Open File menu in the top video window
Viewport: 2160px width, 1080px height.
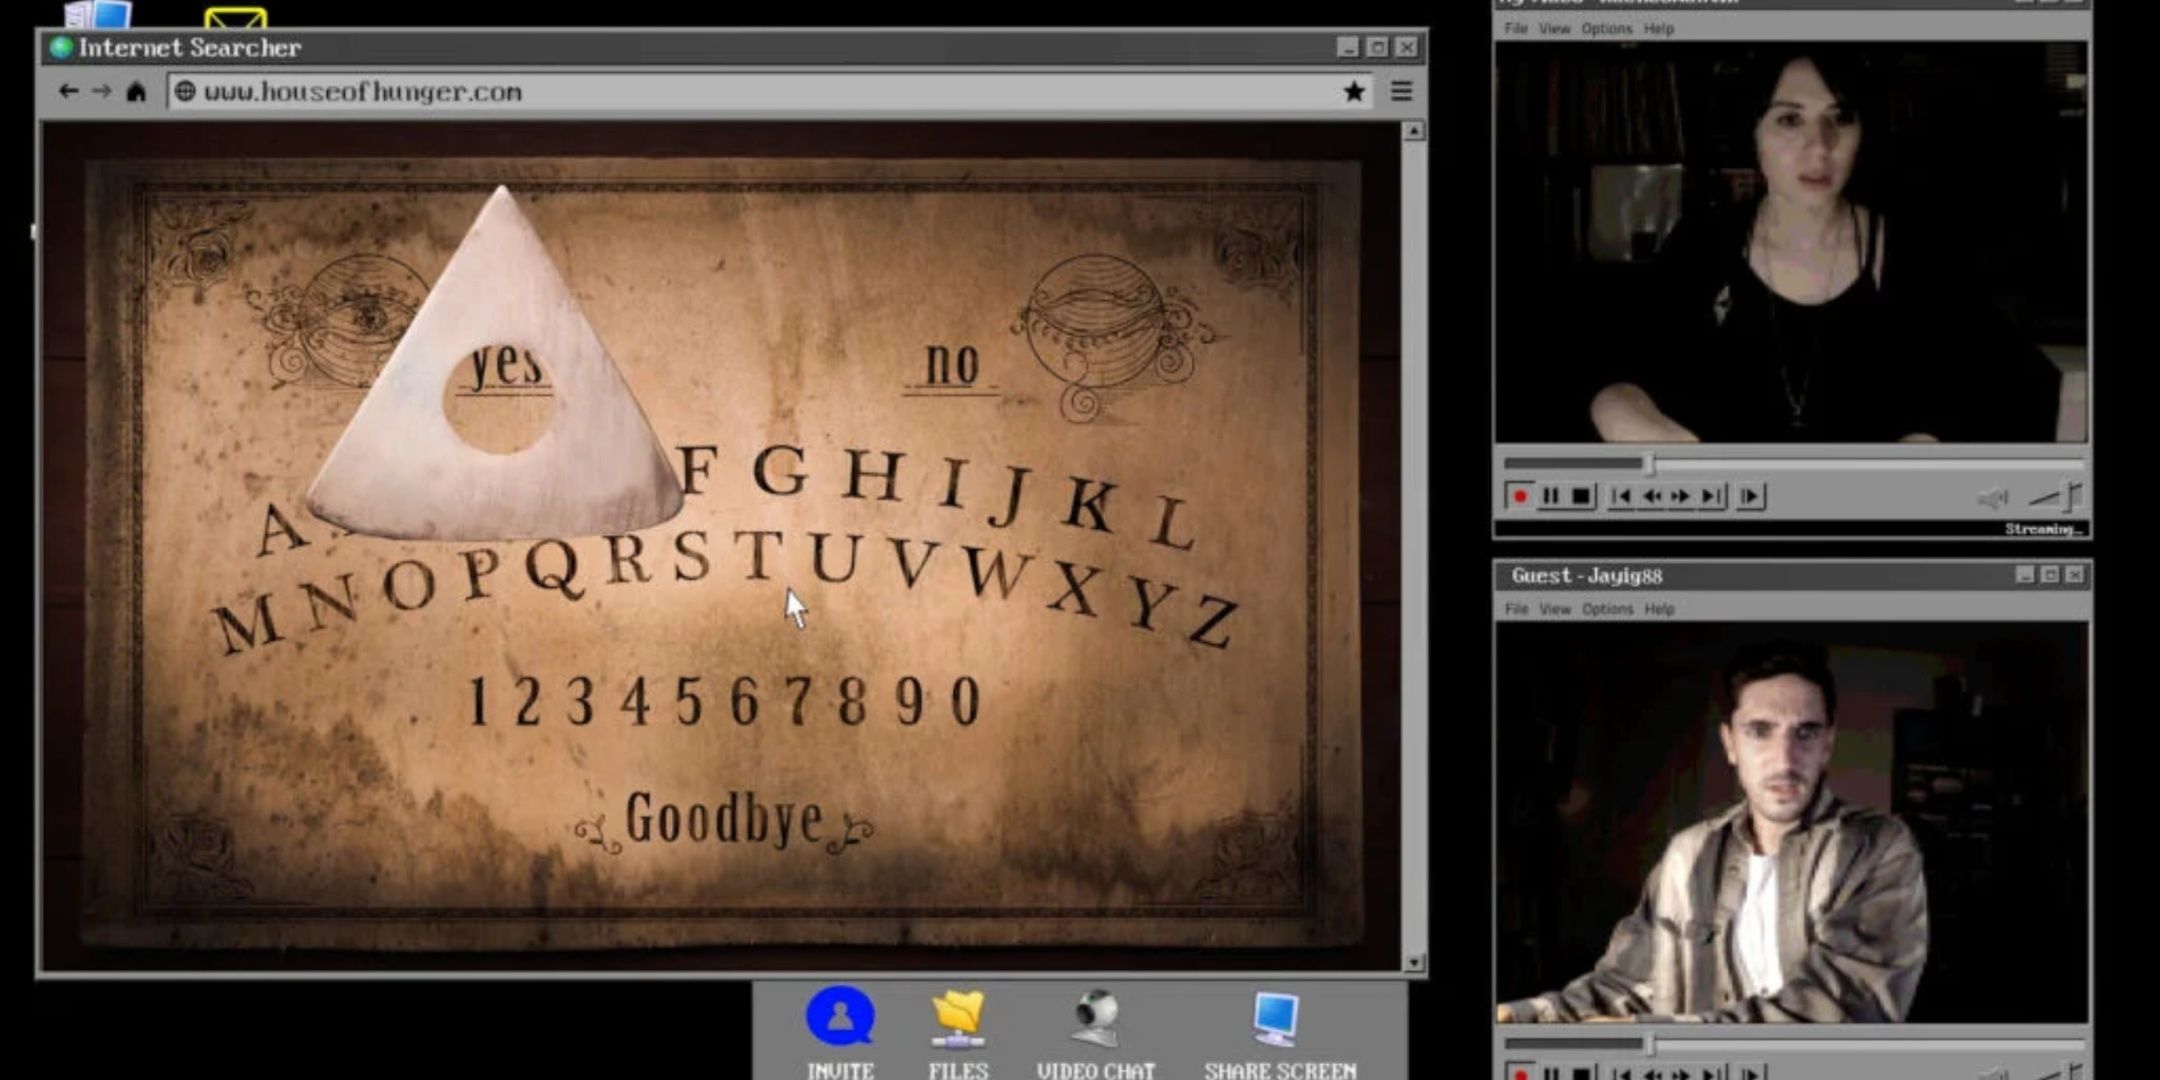(x=1516, y=29)
